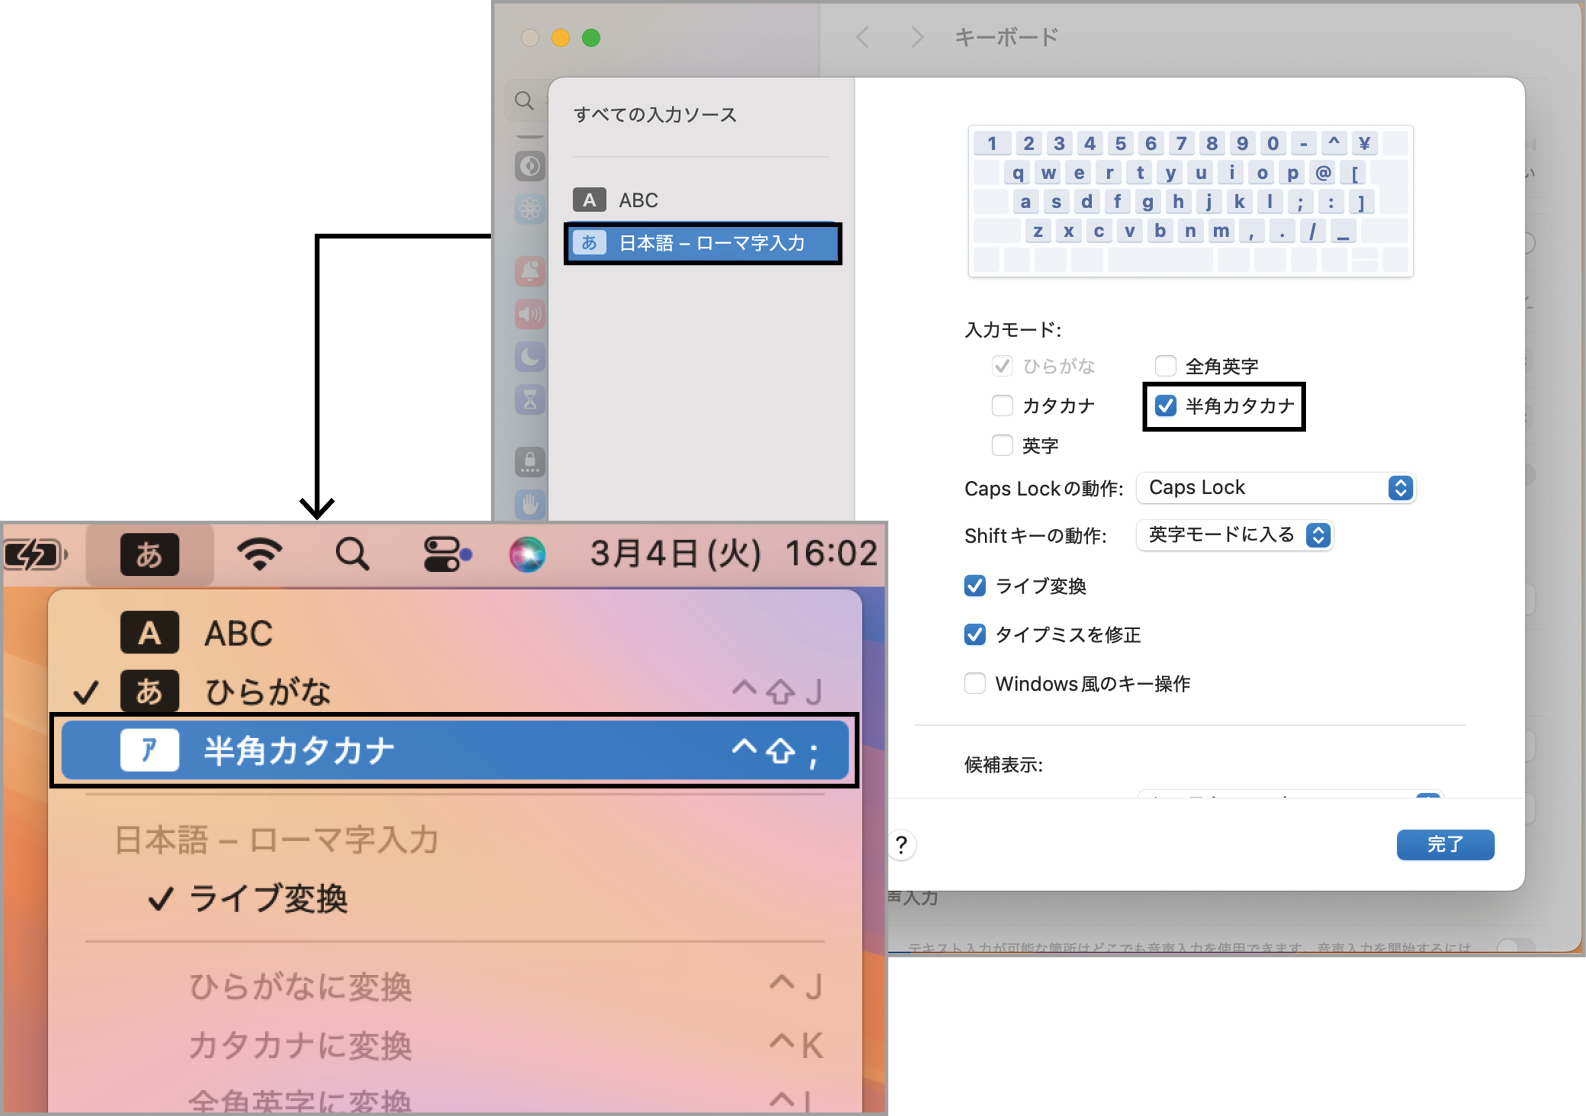This screenshot has width=1586, height=1116.
Task: Open the Notifications bell in the settings sidebar
Action: 530,271
